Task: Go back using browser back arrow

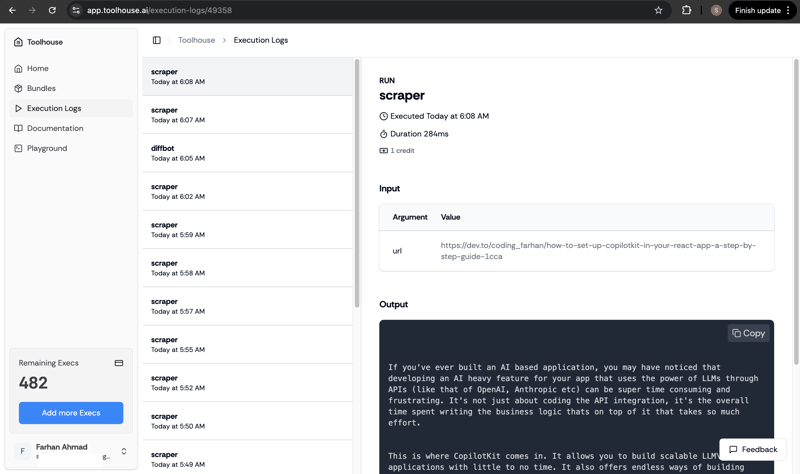Action: [12, 10]
